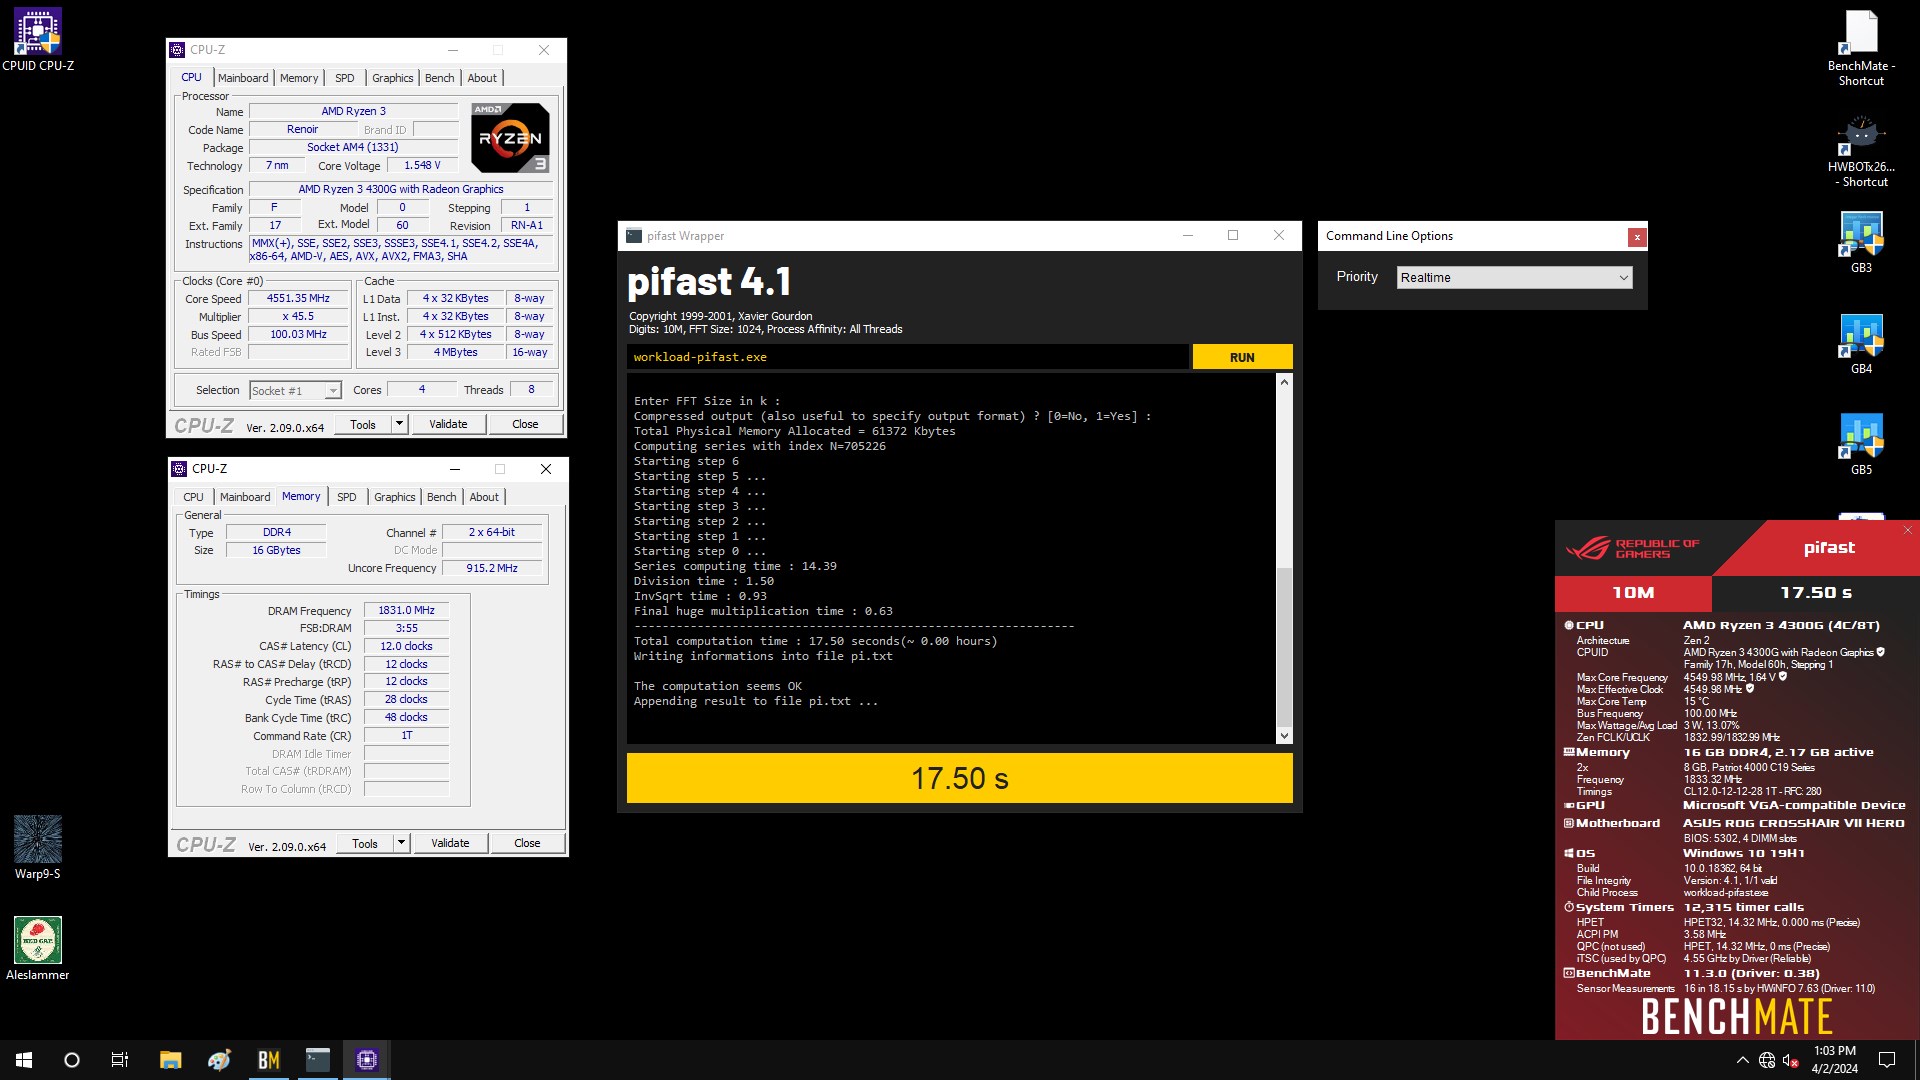Click Close button in top CPU-Z window
The width and height of the screenshot is (1920, 1080).
[x=525, y=424]
